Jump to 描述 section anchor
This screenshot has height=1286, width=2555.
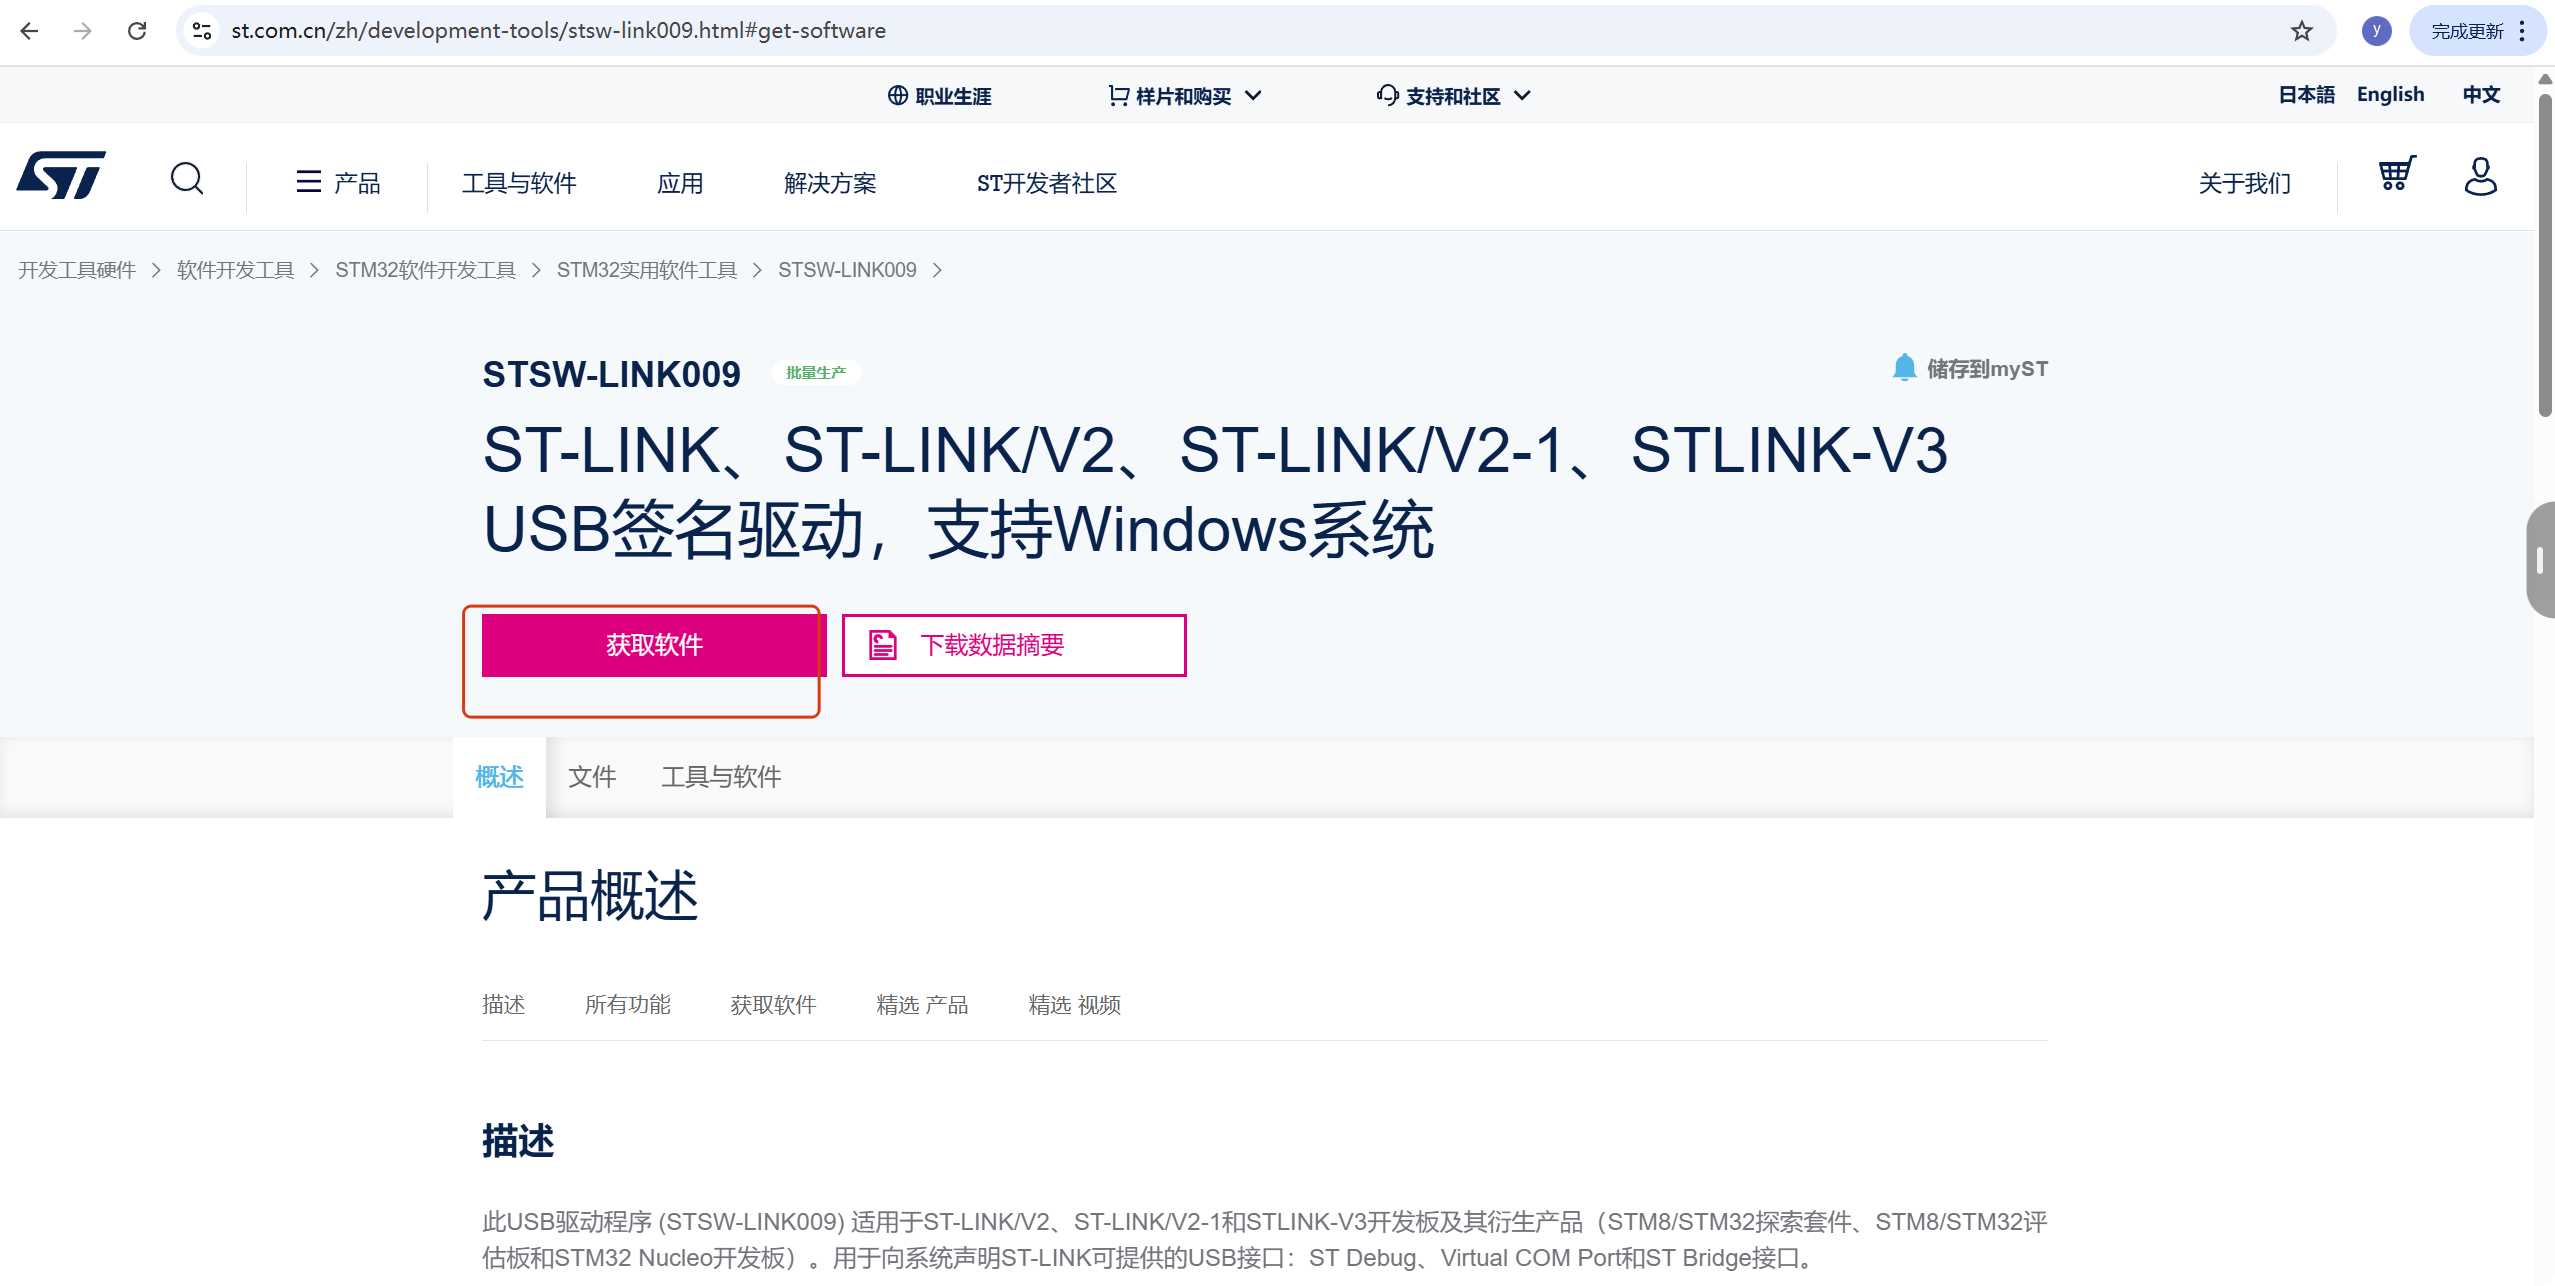point(503,1005)
